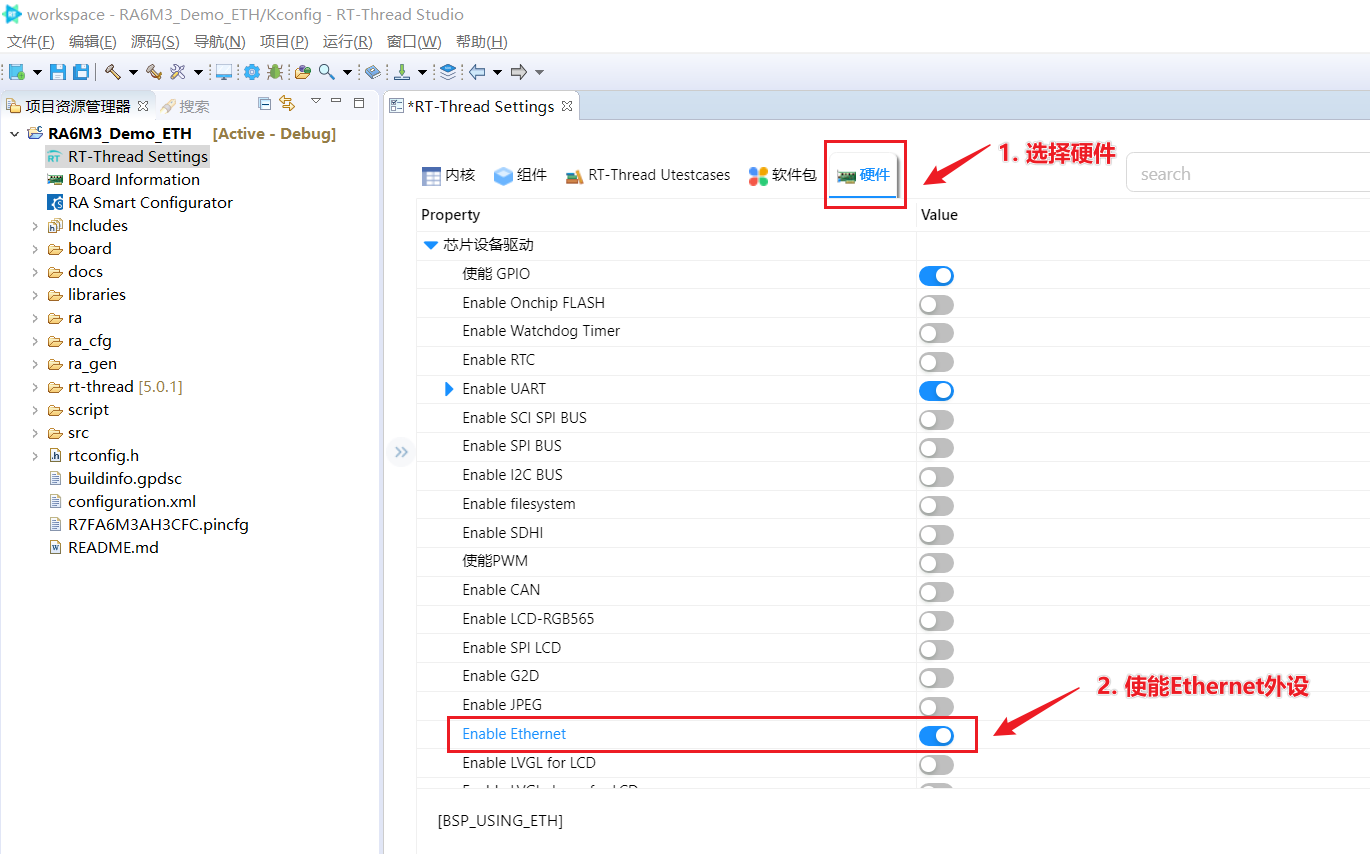Open the wrench-and-screwdriver tools icon
The width and height of the screenshot is (1370, 854).
tap(178, 72)
